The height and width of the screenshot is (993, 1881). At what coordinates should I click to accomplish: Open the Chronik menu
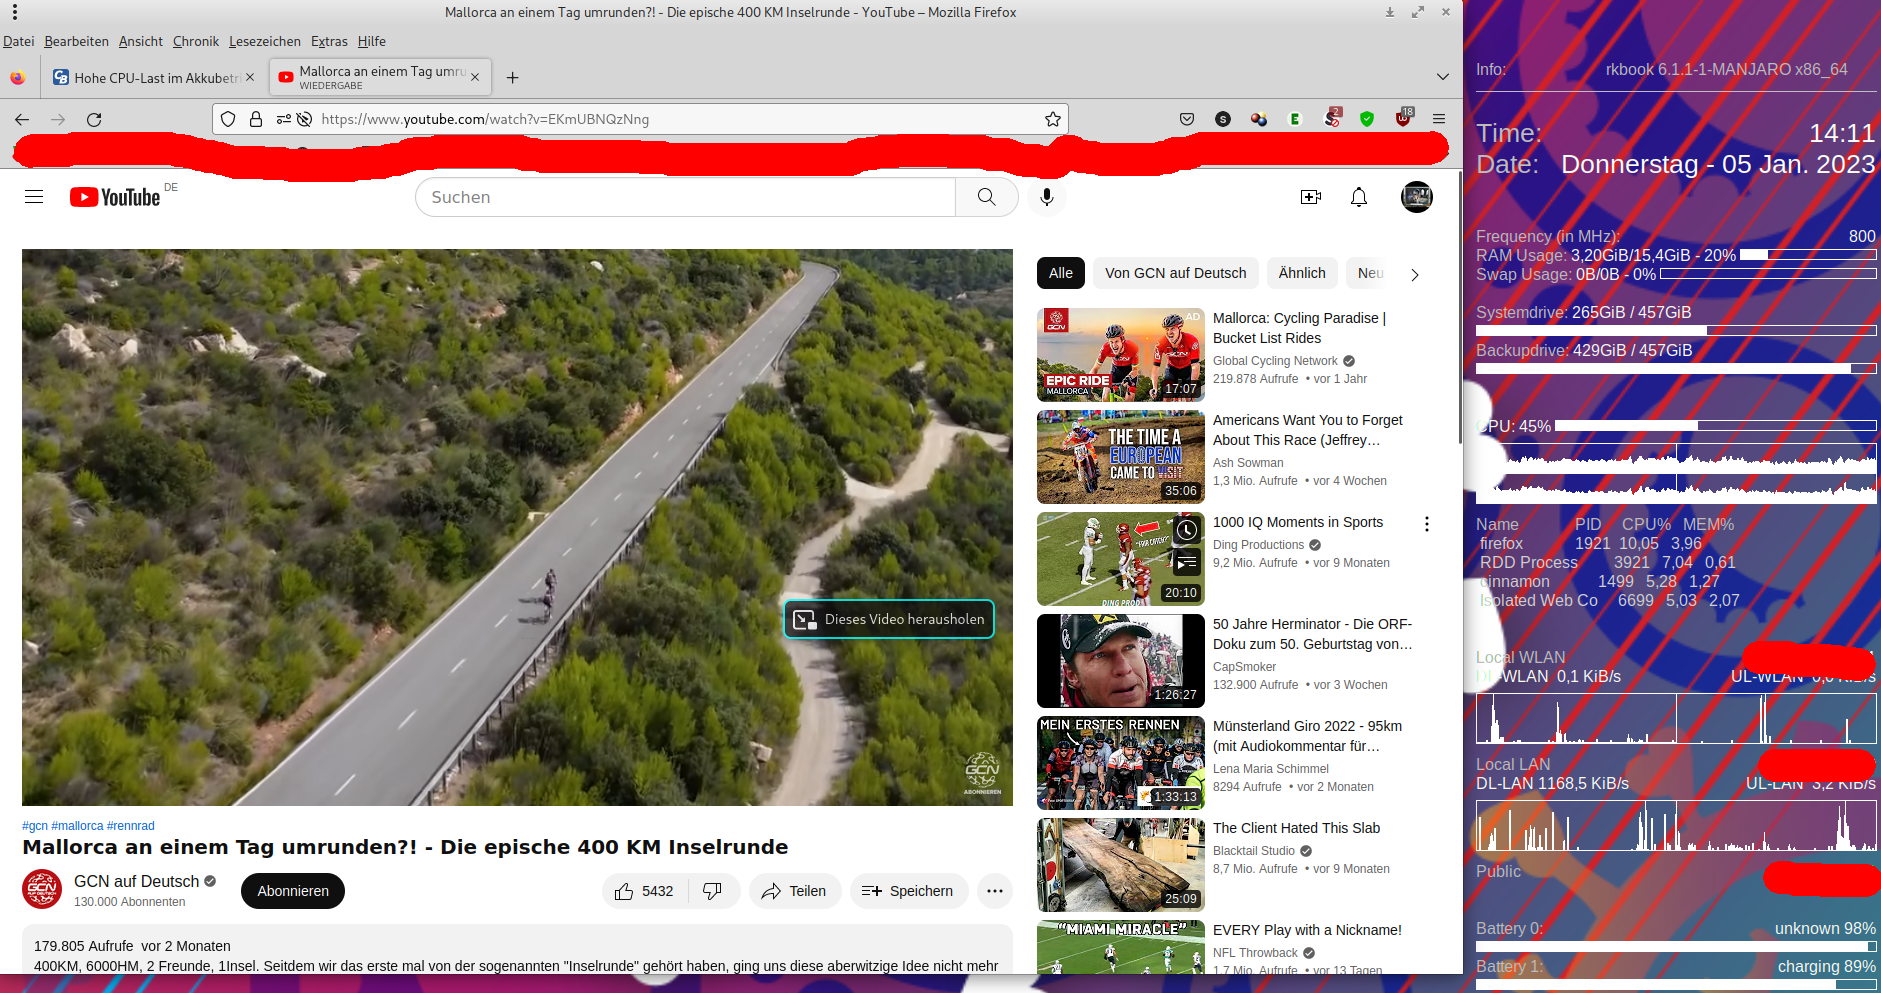tap(196, 41)
